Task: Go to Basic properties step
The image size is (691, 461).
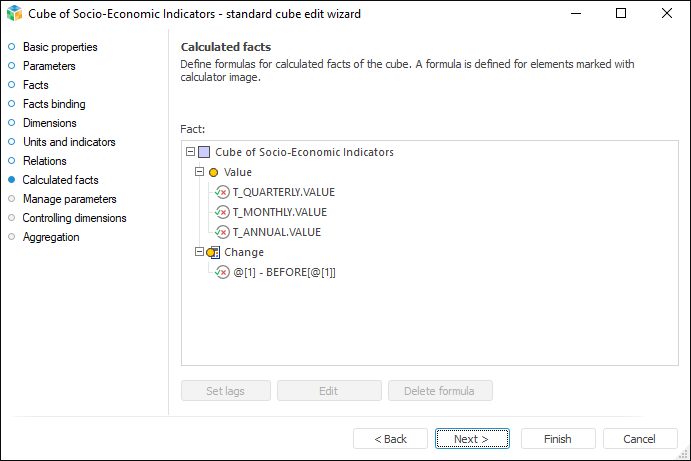Action: [60, 47]
